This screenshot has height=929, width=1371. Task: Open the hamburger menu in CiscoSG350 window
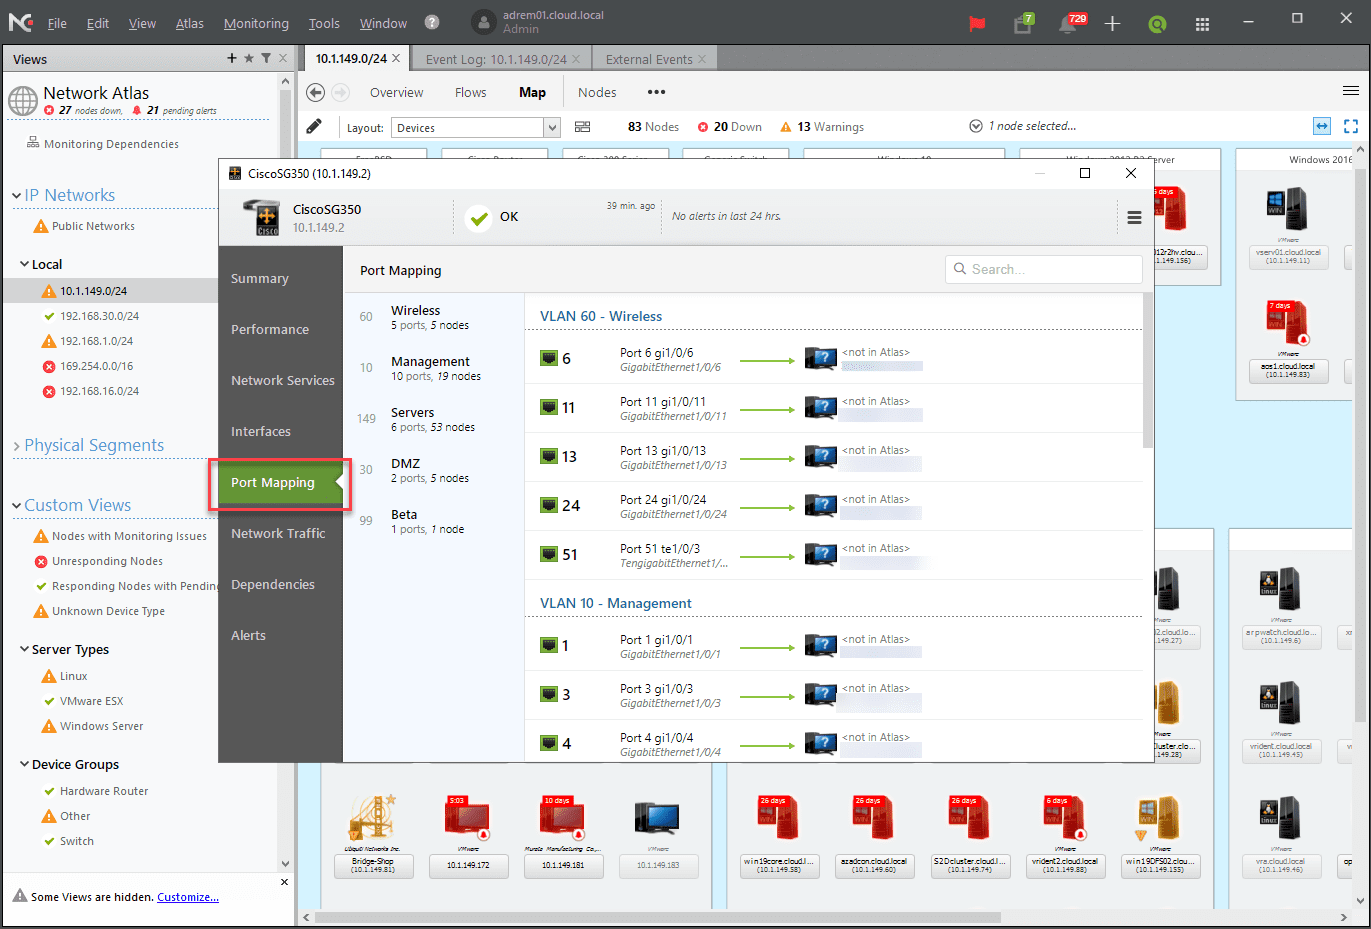pyautogui.click(x=1134, y=217)
